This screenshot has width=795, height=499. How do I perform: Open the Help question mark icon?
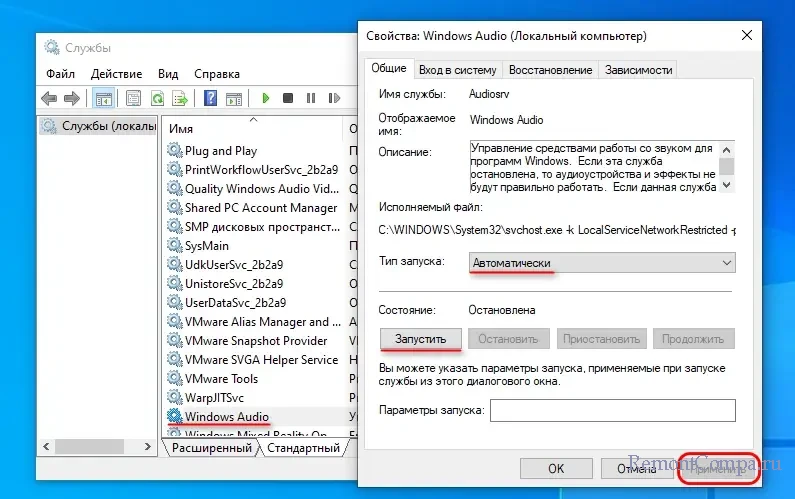click(210, 98)
